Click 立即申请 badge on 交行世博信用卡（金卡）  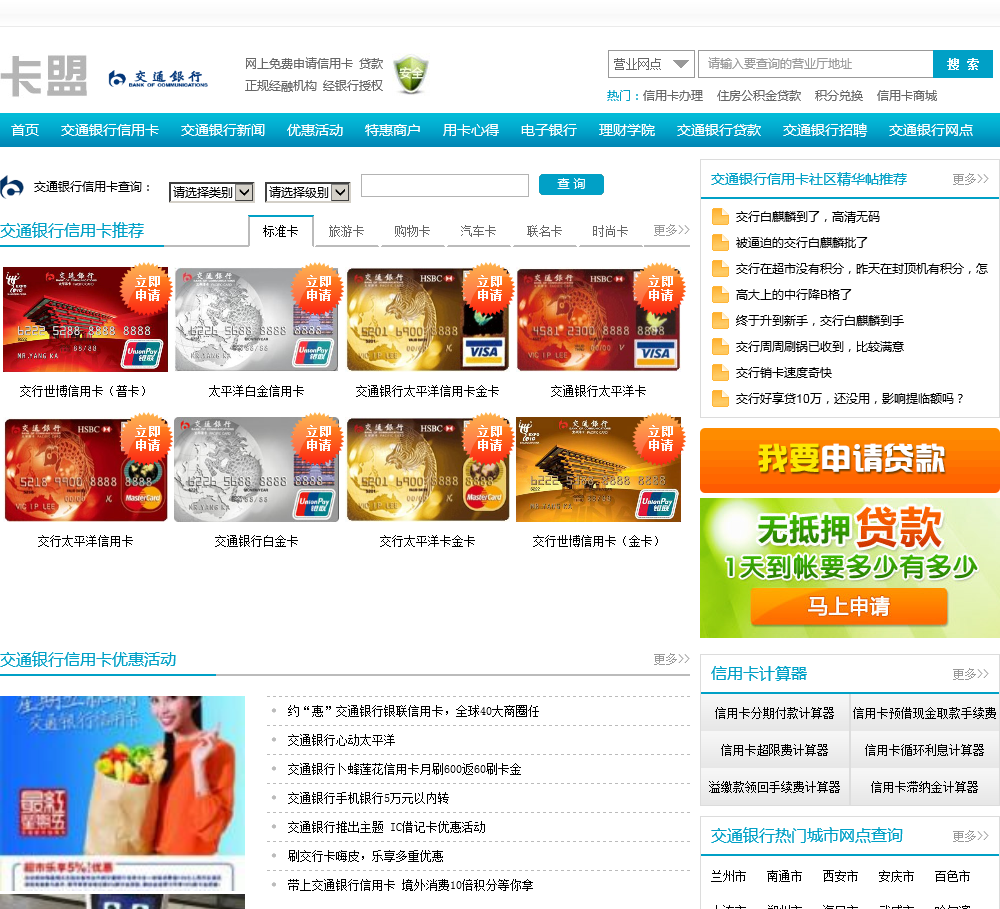coord(660,438)
